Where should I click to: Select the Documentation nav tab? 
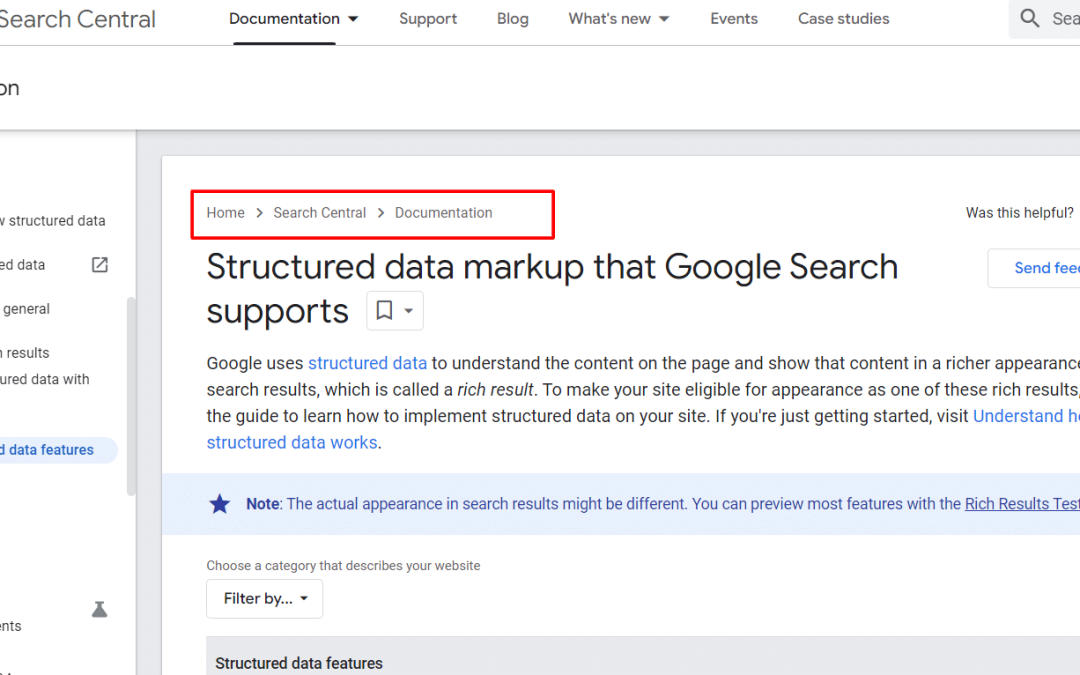pyautogui.click(x=284, y=19)
